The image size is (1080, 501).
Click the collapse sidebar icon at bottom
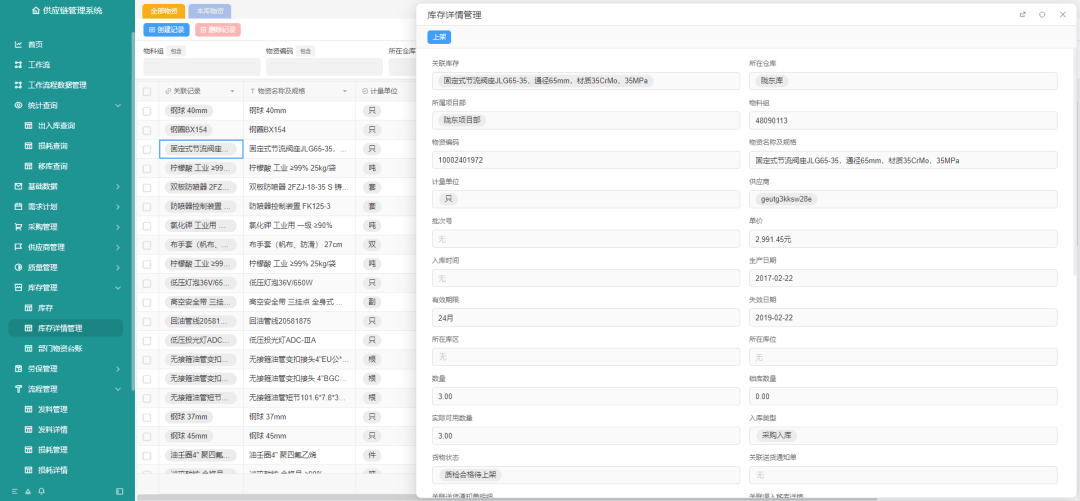pos(120,492)
